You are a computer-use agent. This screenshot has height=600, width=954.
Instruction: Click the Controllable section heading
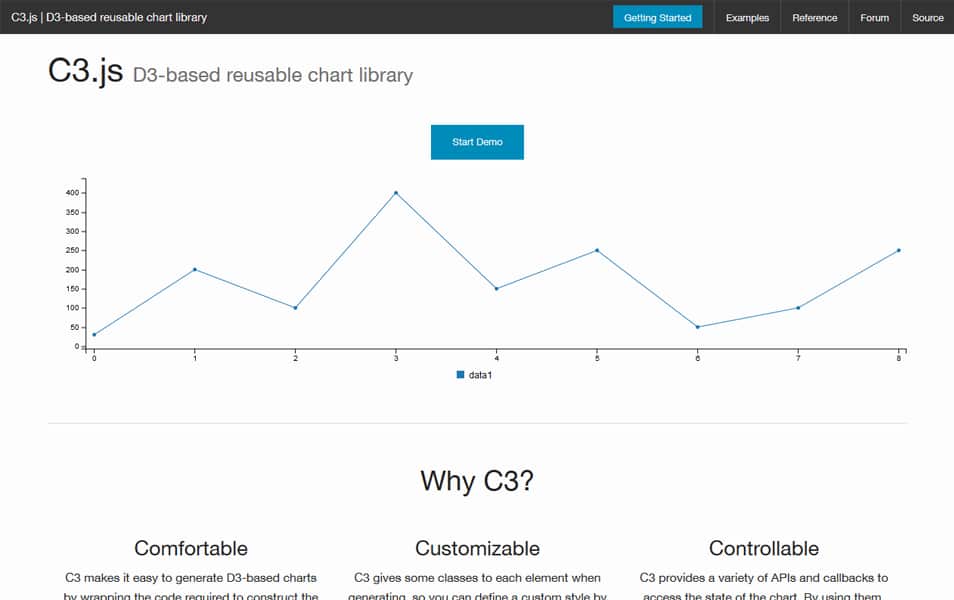pyautogui.click(x=763, y=548)
